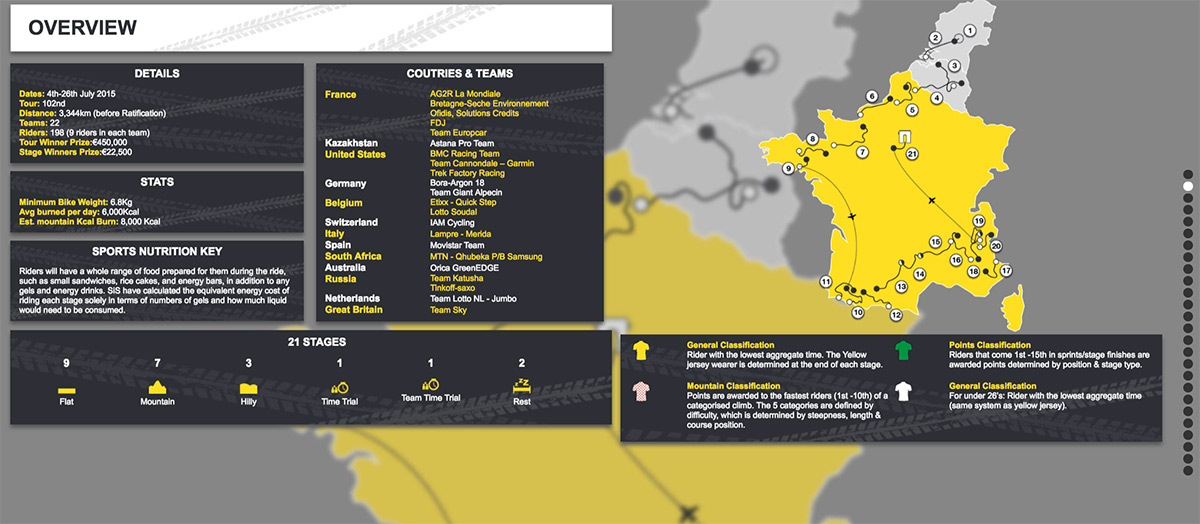Click the Trek Factory Racing team
This screenshot has width=1200, height=524.
point(467,173)
